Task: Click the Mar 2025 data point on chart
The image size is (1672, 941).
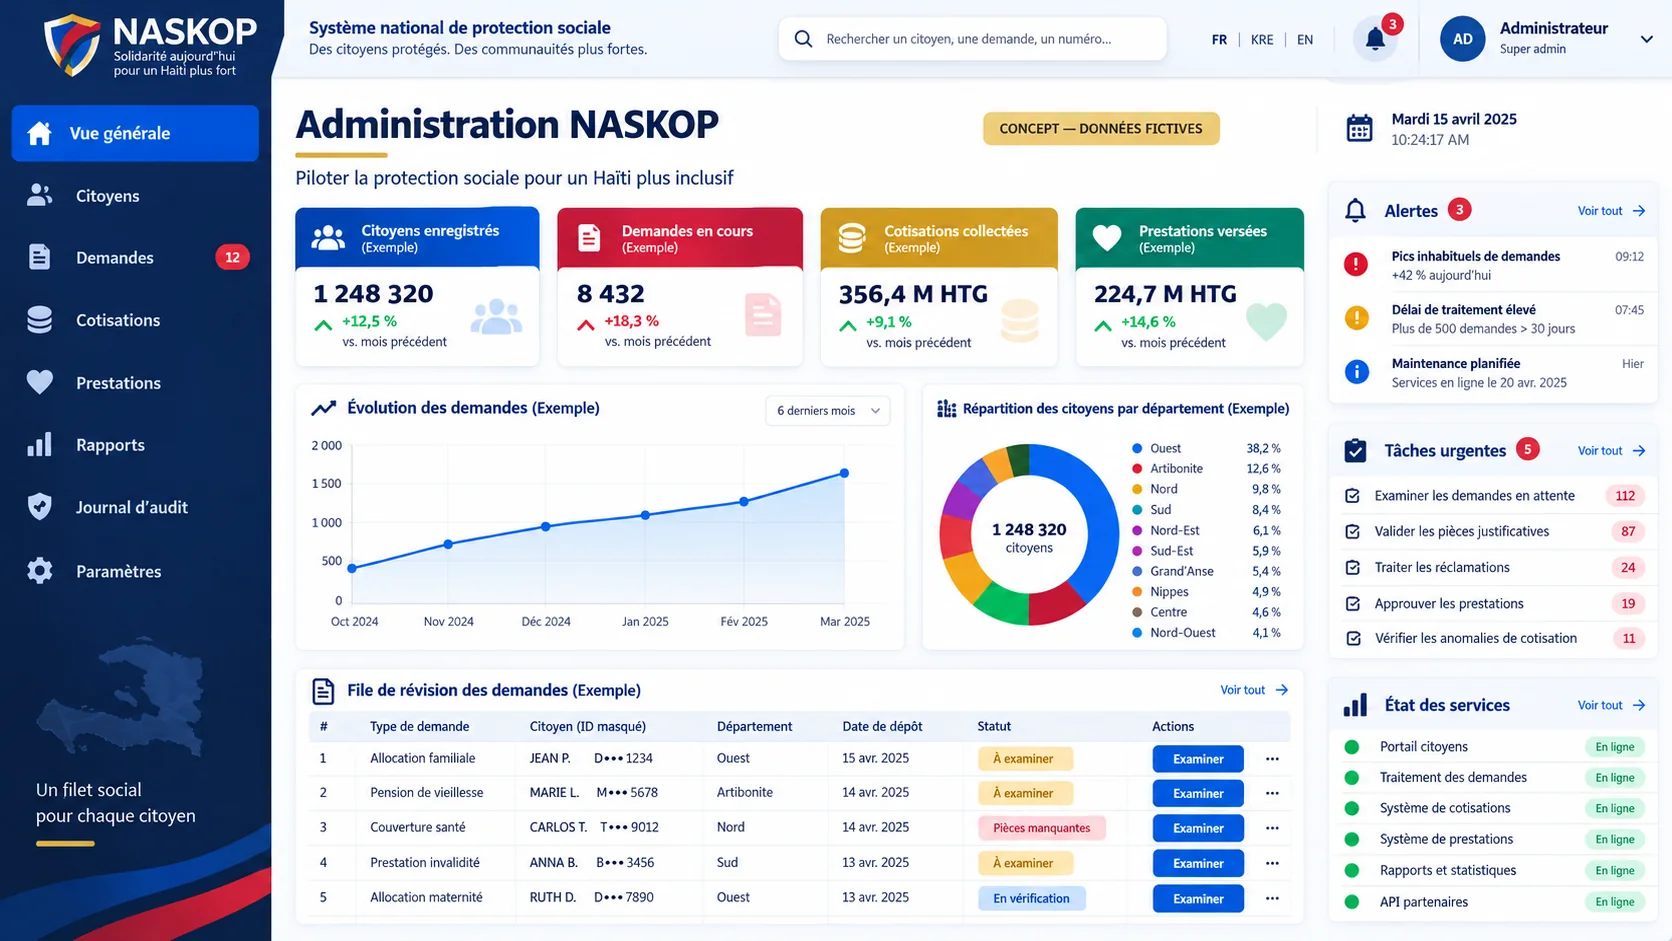Action: [845, 473]
